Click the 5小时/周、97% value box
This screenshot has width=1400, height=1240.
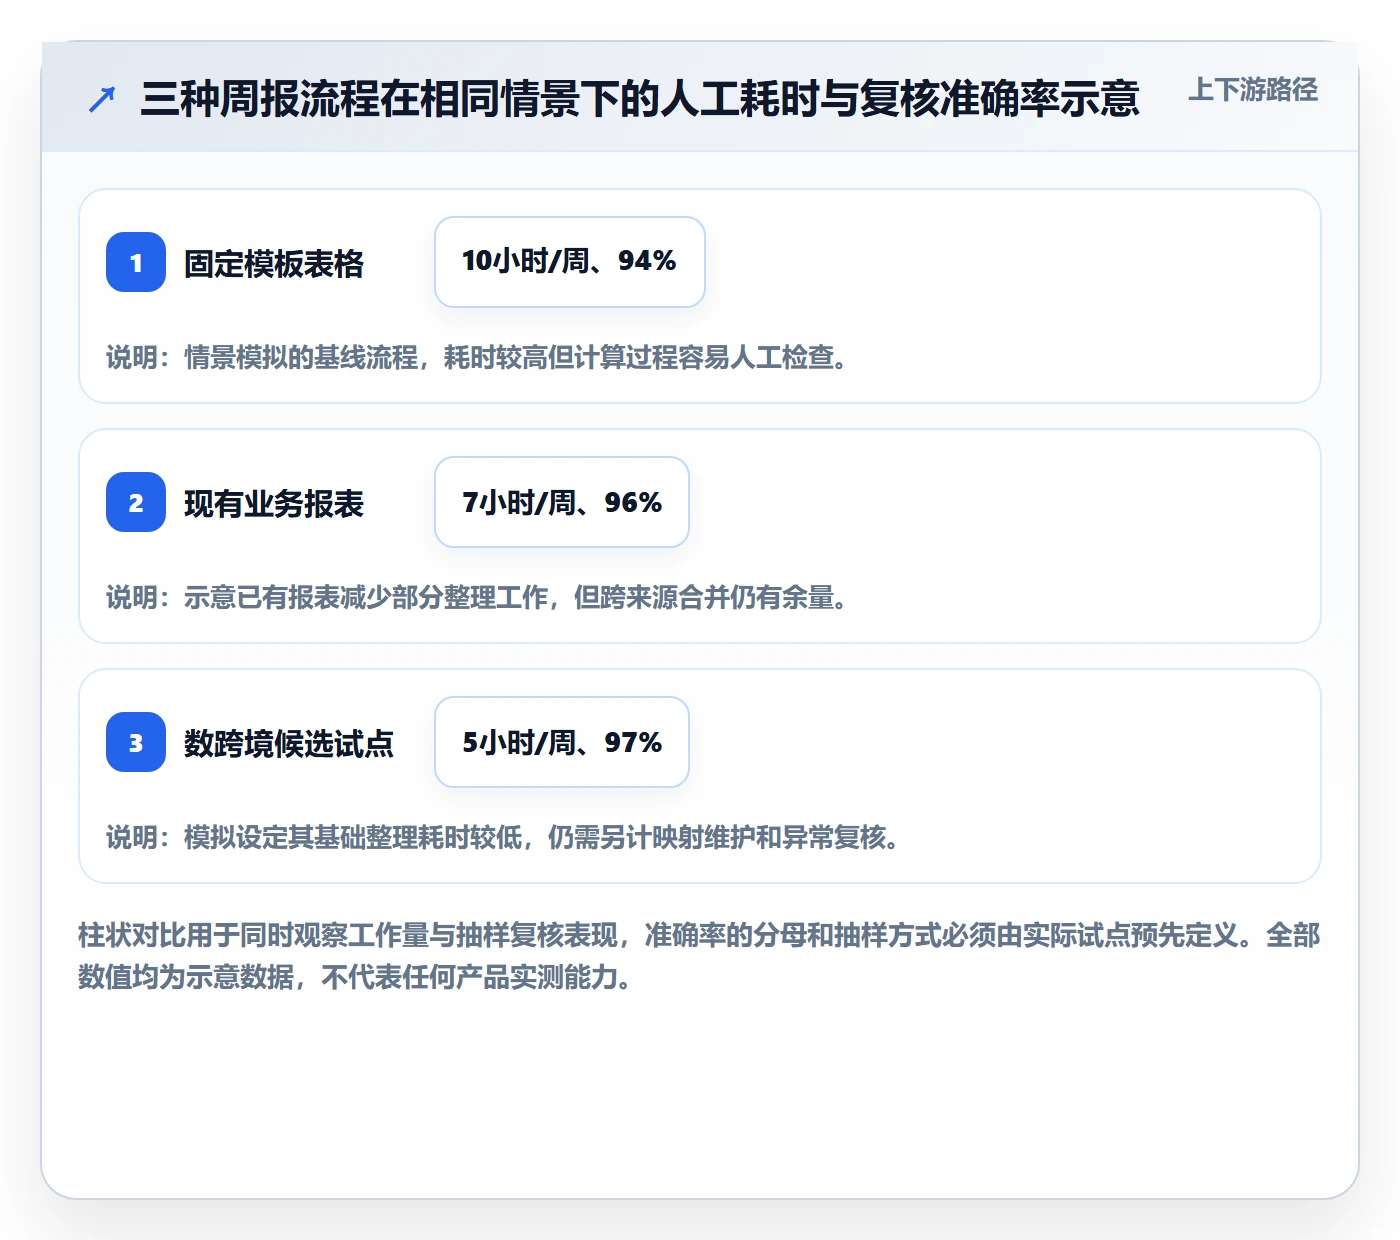click(x=562, y=742)
